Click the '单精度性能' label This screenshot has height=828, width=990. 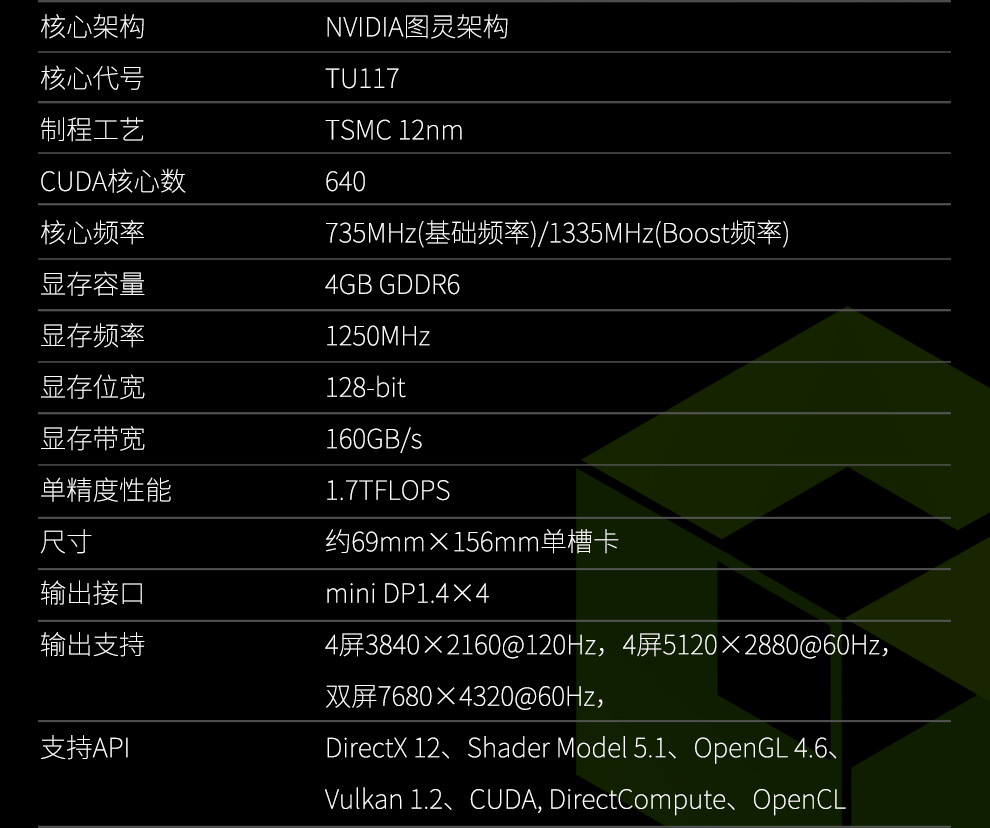[106, 491]
